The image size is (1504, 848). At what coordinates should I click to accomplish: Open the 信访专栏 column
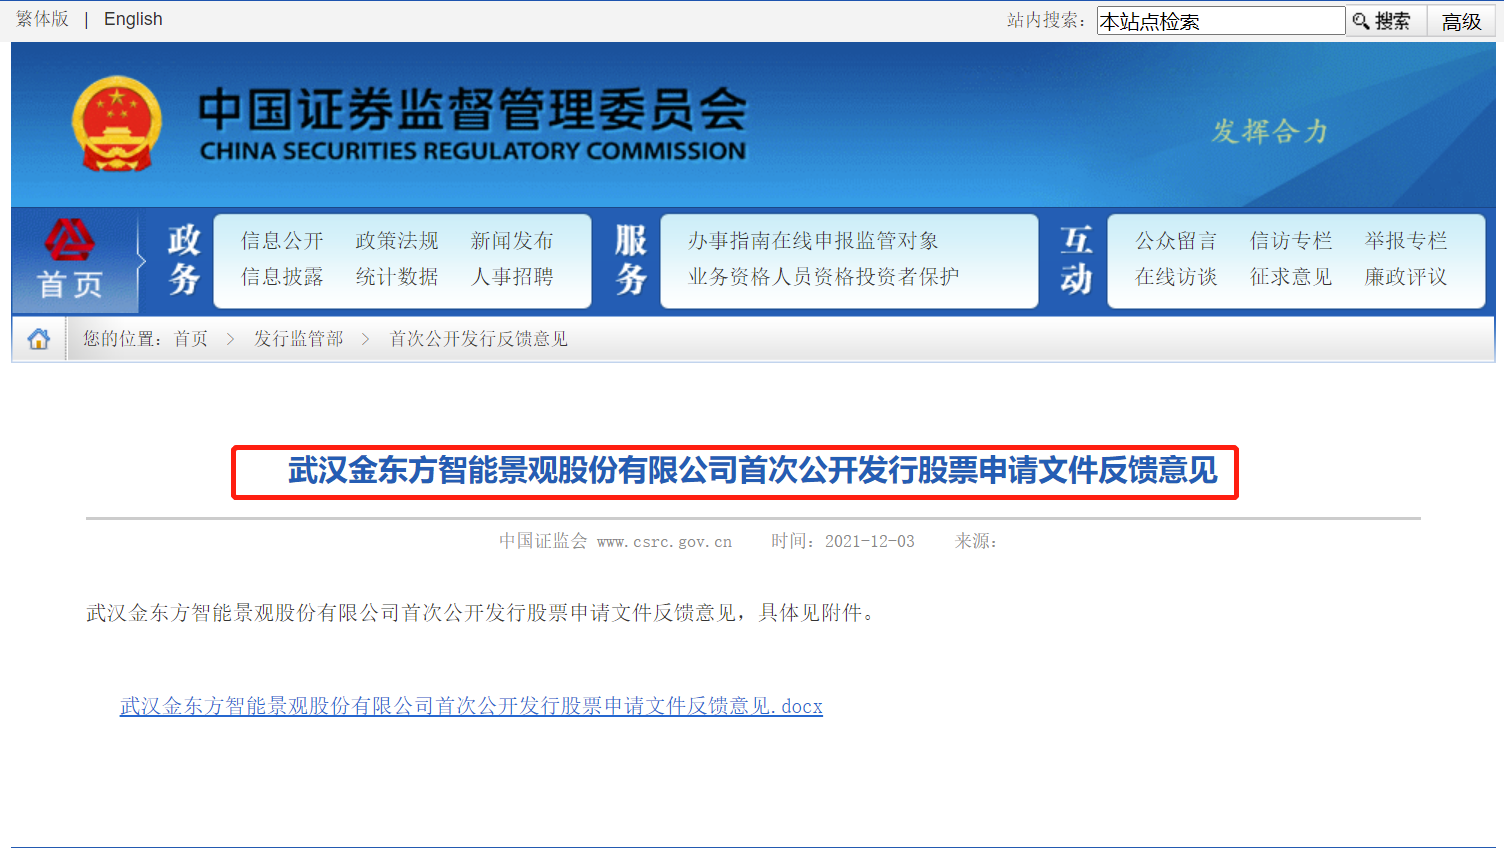pos(1291,241)
